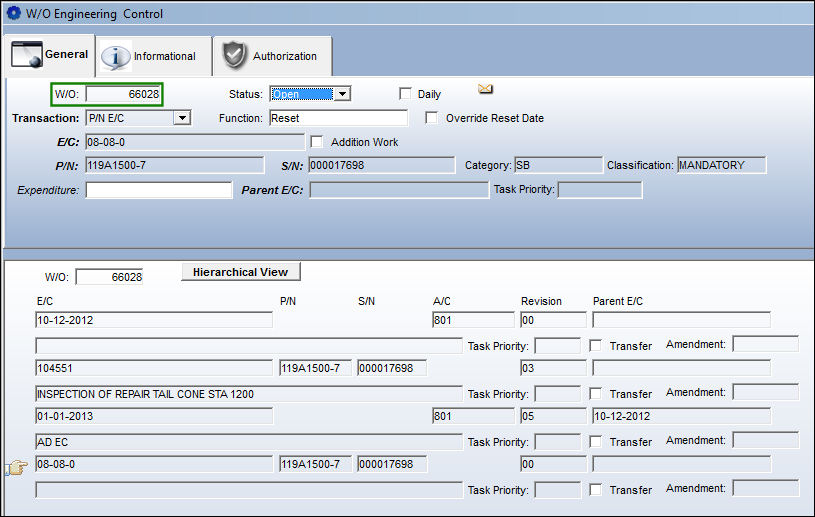The image size is (815, 517).
Task: Expand the Transaction dropdown arrow
Action: pyautogui.click(x=182, y=118)
